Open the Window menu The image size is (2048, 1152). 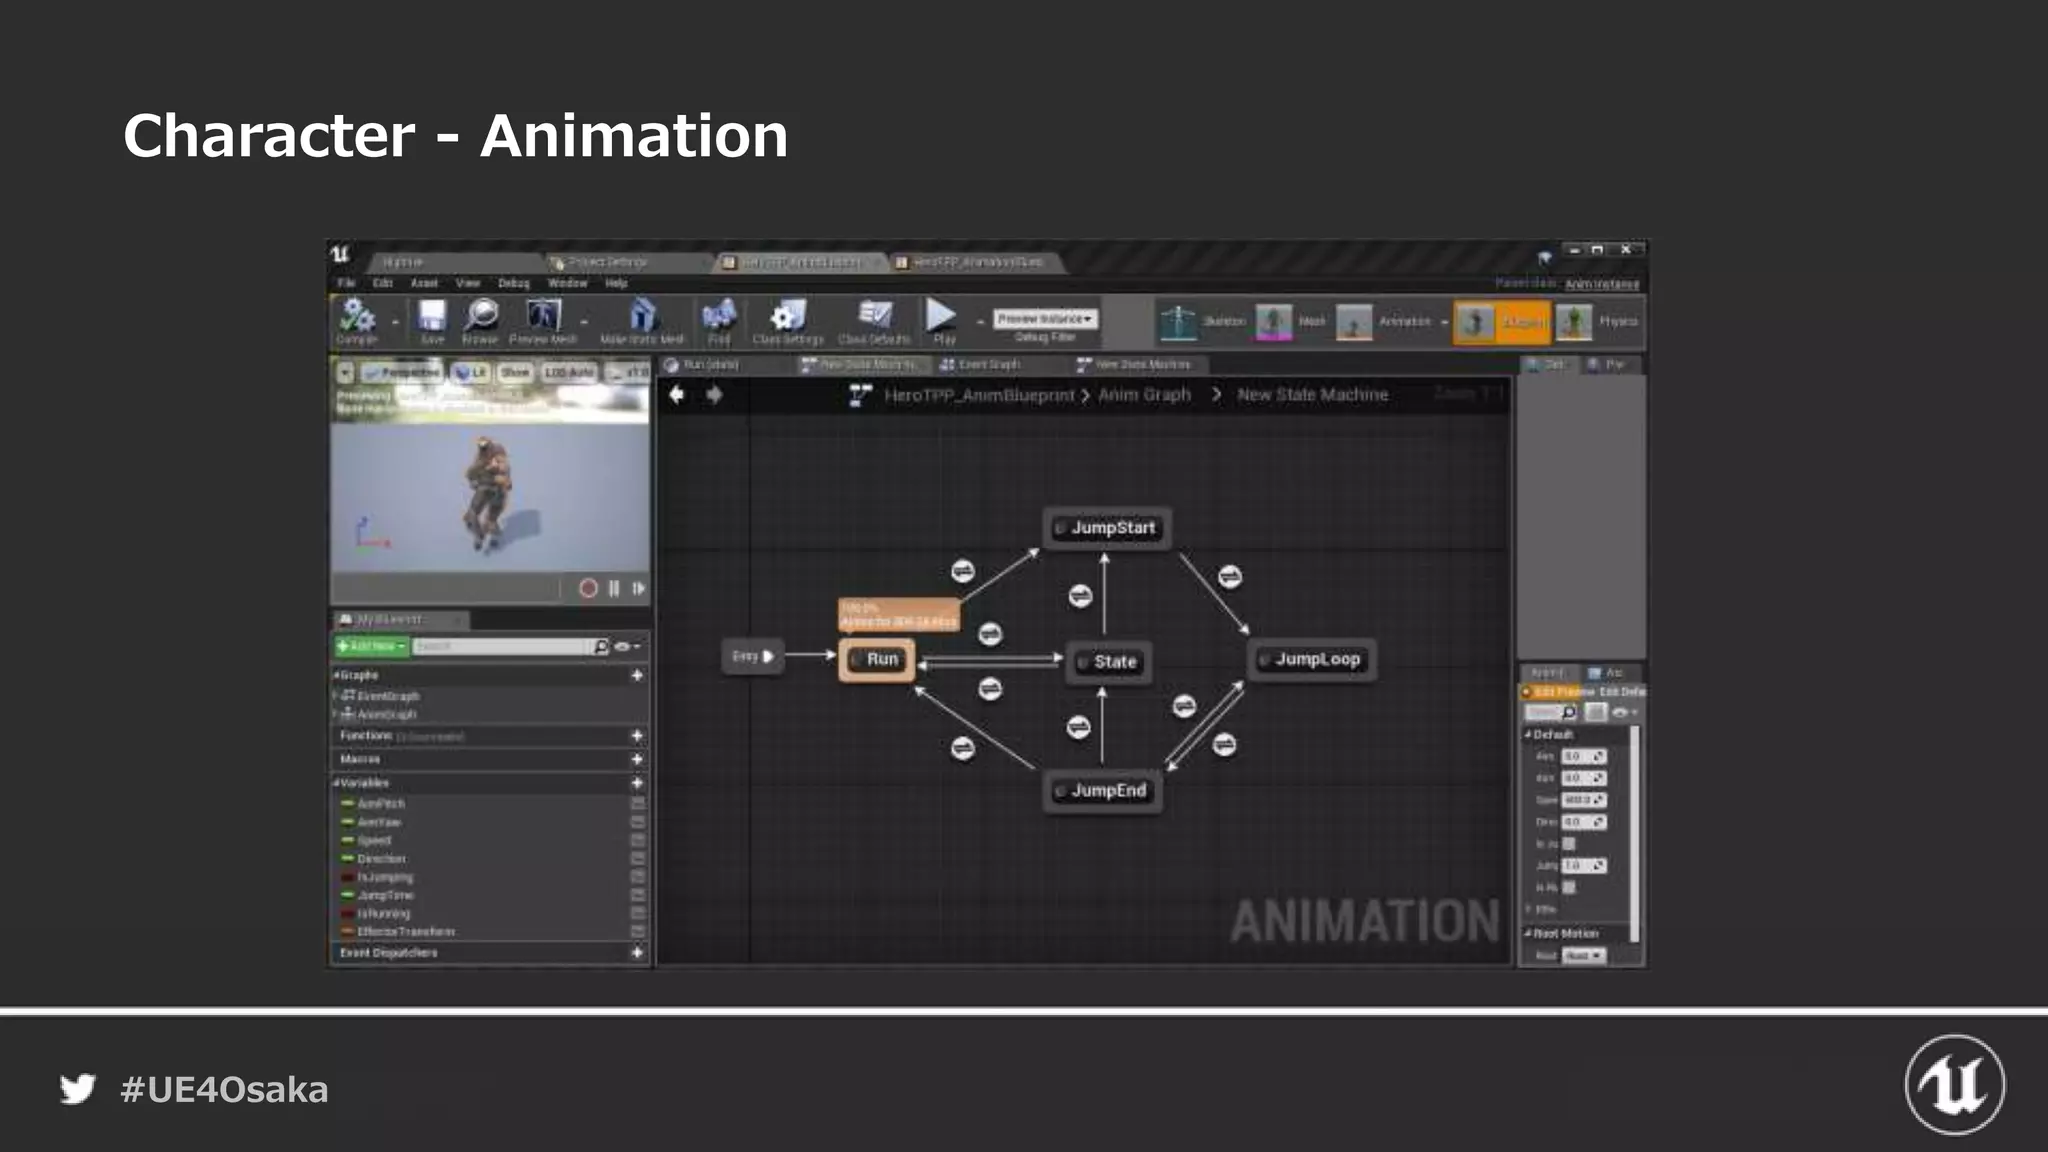[x=567, y=283]
